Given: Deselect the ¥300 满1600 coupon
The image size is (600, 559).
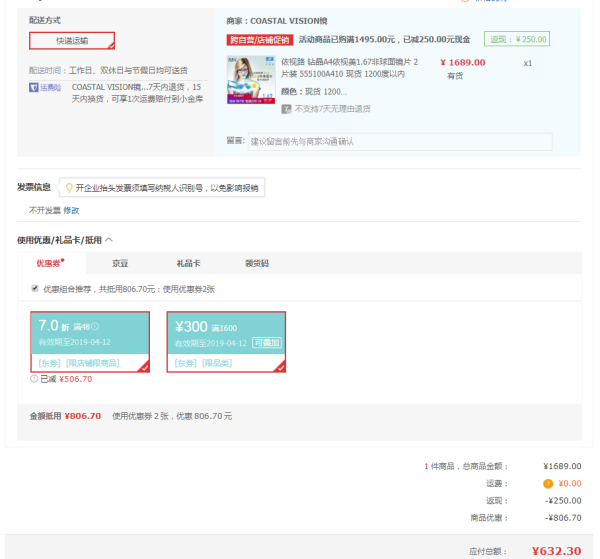Looking at the screenshot, I should point(226,342).
